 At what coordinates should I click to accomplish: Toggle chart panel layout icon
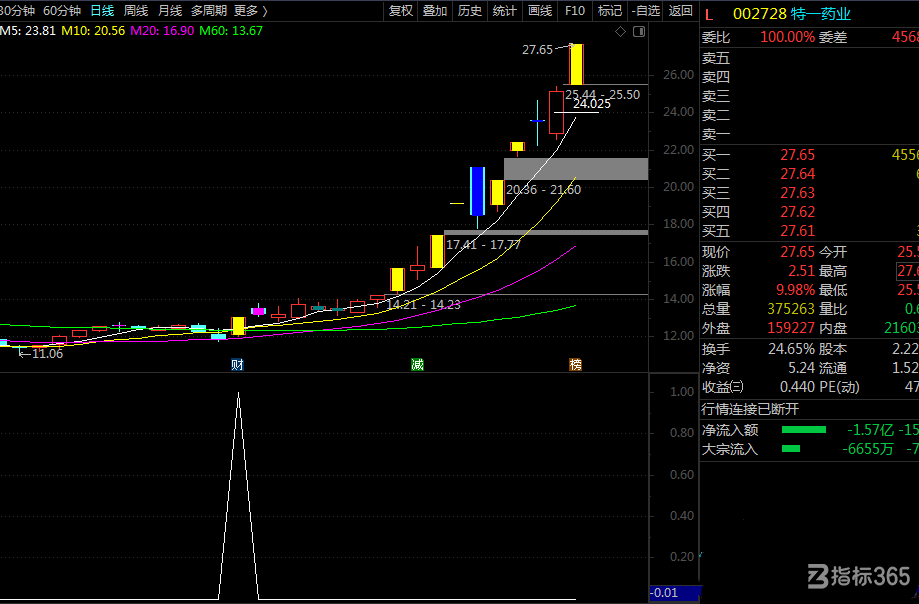[x=639, y=32]
